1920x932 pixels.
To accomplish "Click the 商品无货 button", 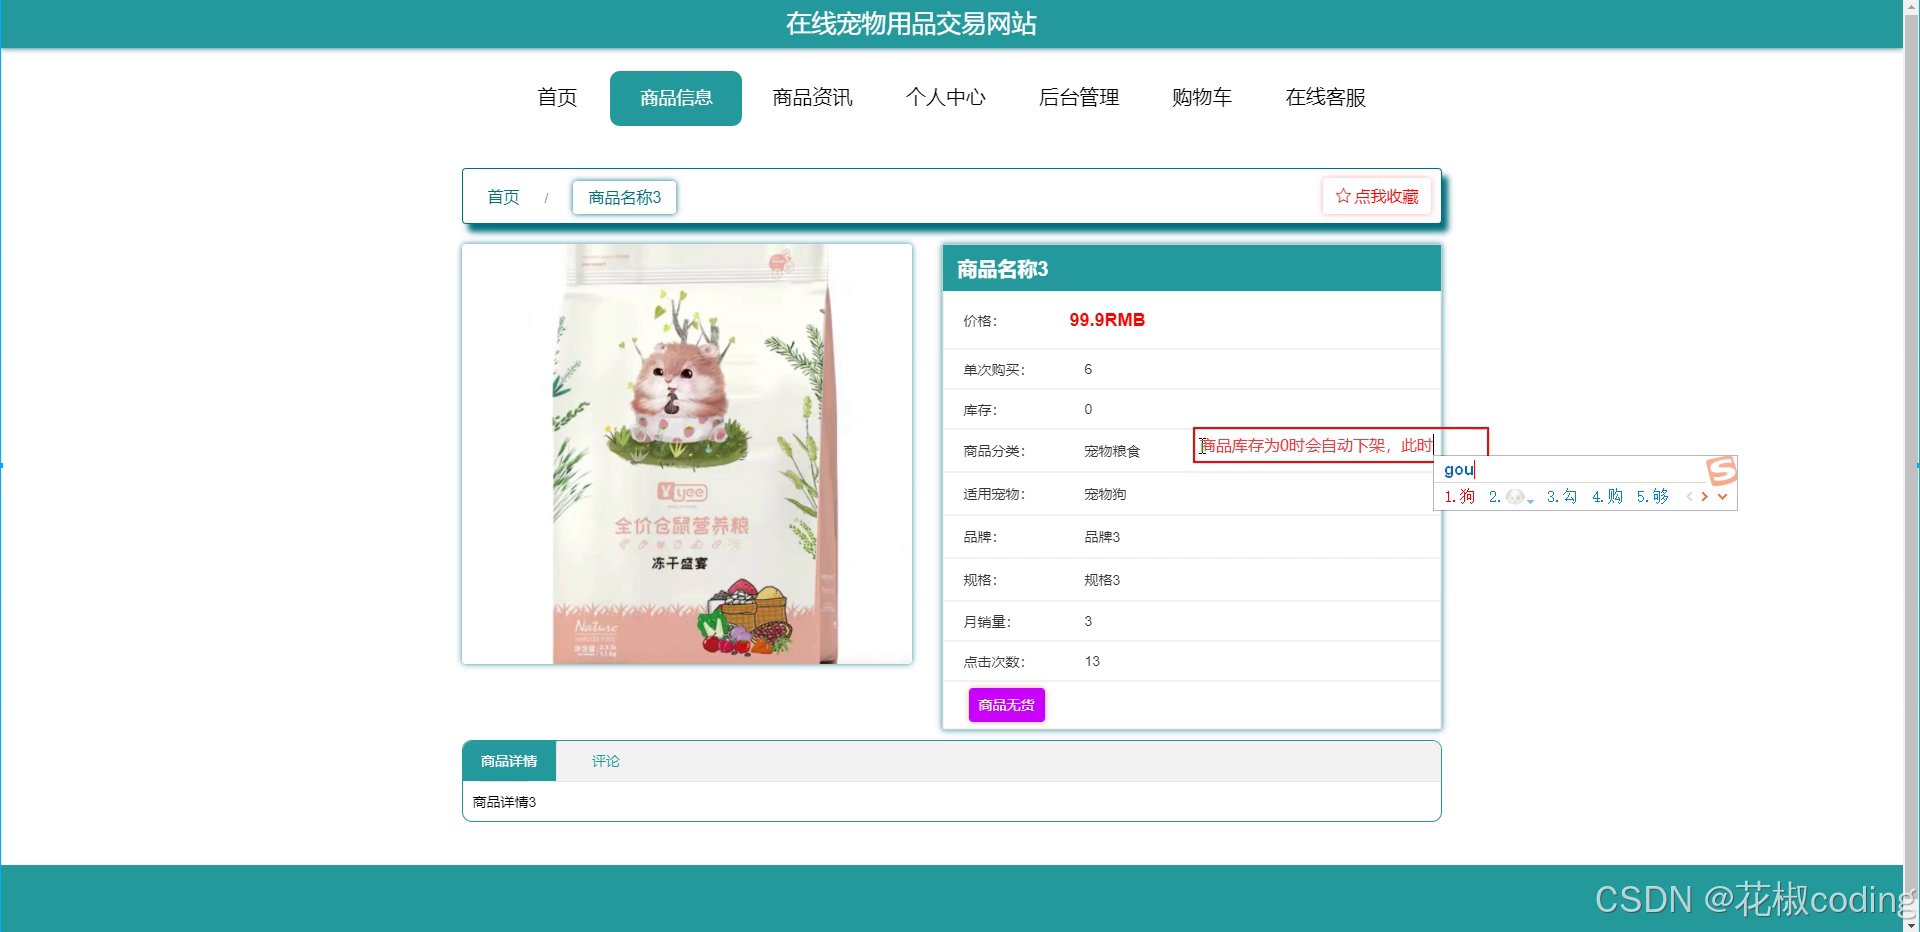I will (1006, 705).
